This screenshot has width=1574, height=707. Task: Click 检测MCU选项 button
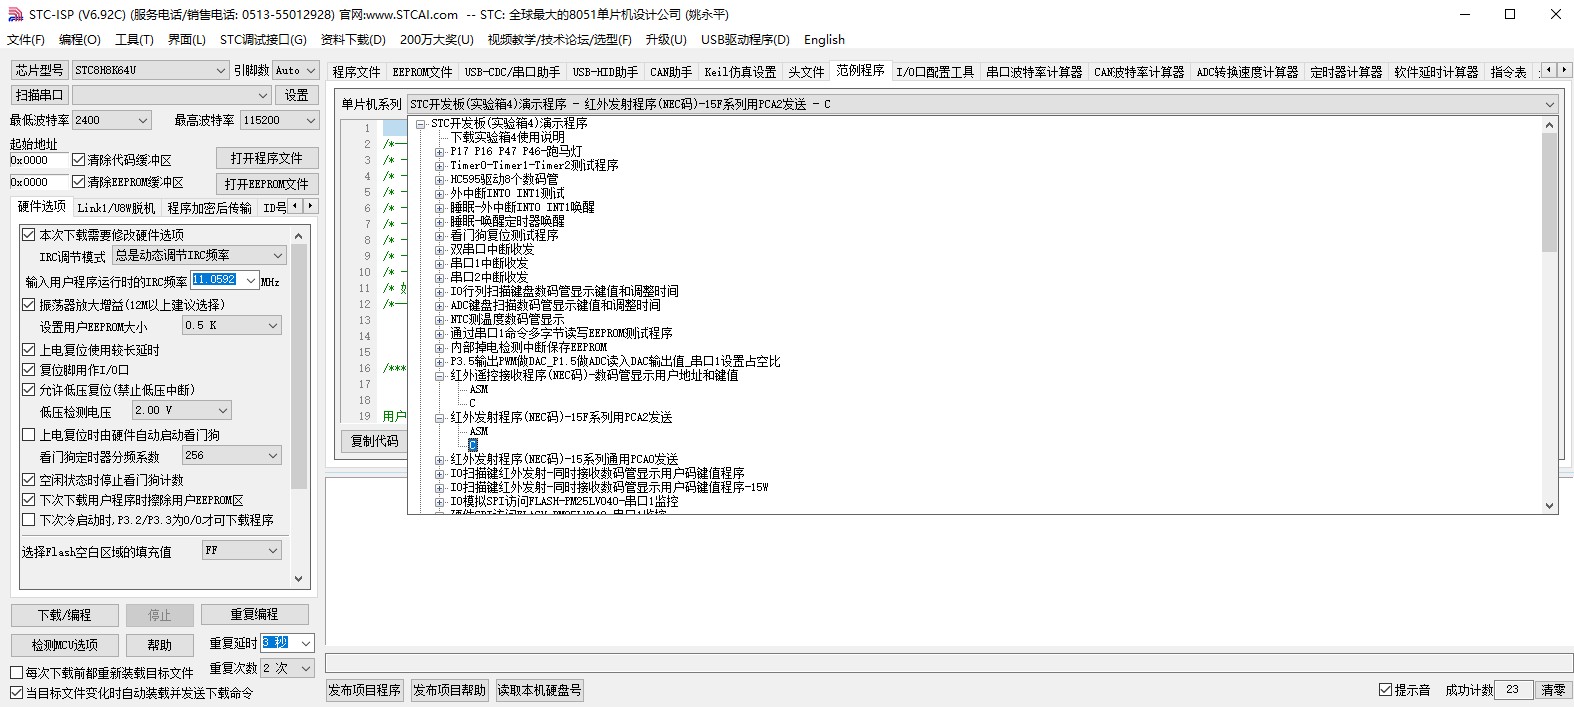coord(65,645)
